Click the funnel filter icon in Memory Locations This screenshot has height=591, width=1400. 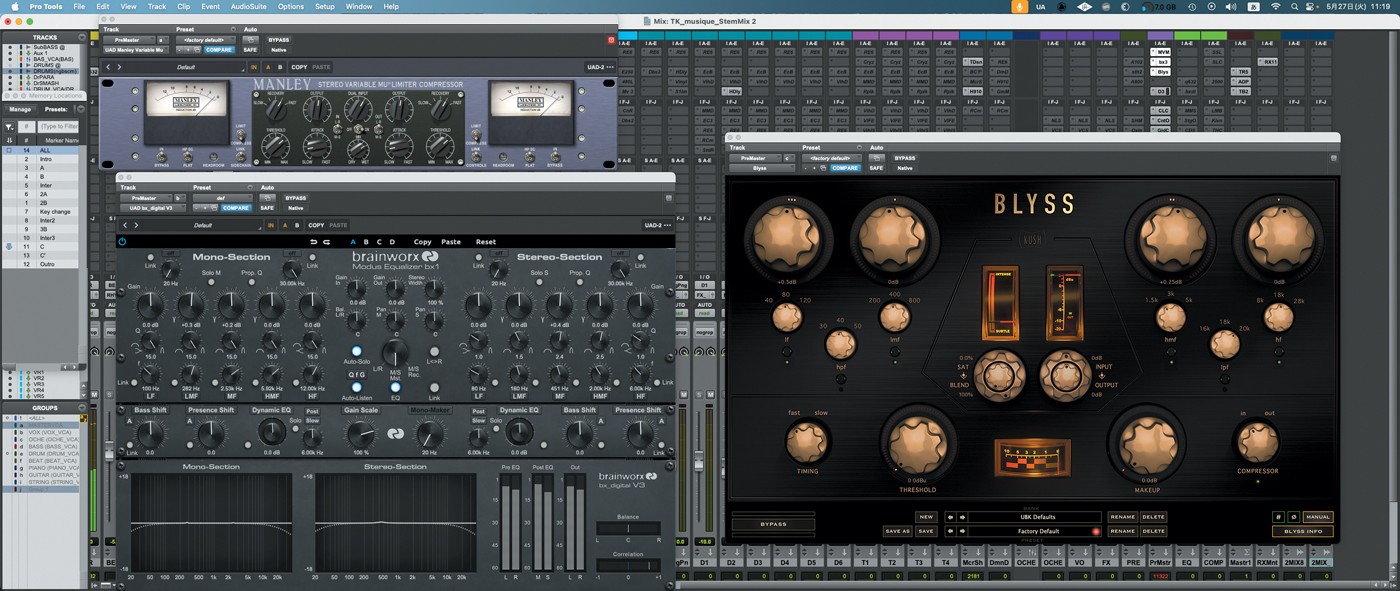9,127
